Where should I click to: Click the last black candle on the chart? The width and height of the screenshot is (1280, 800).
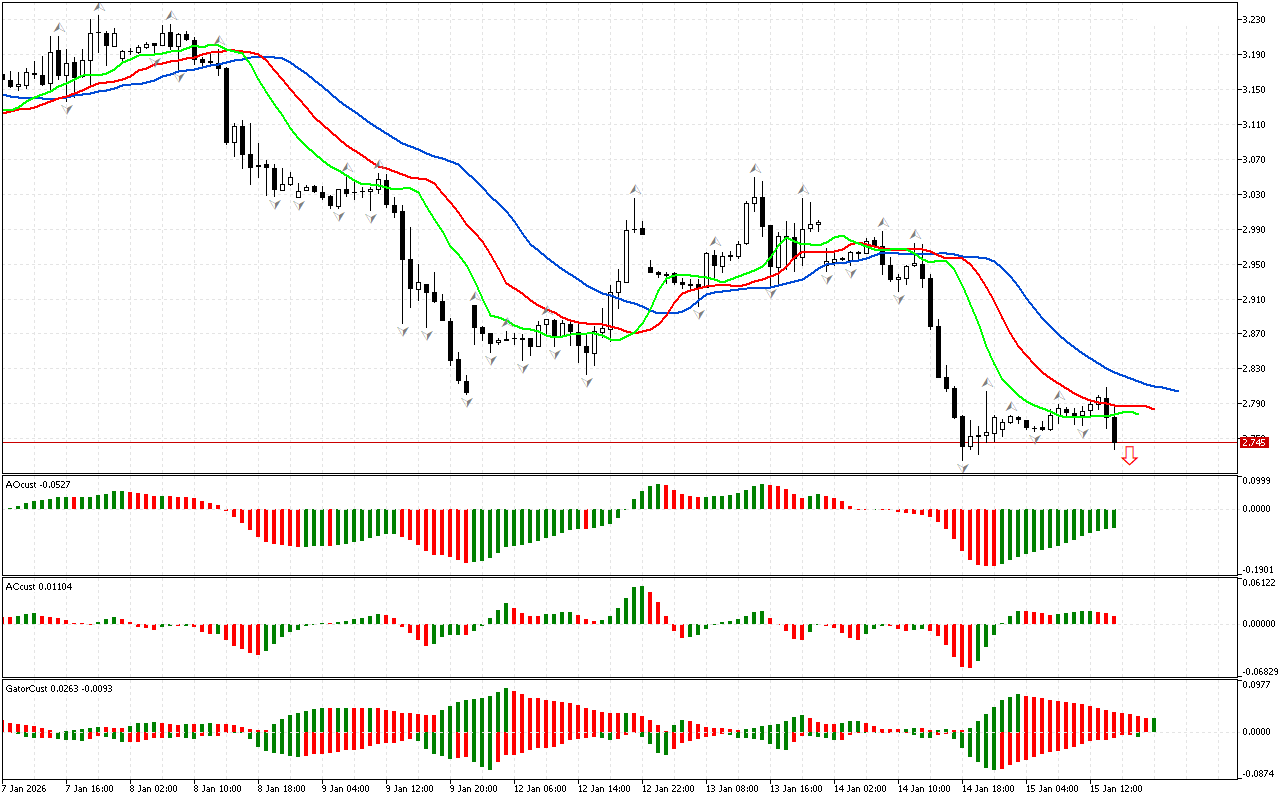pyautogui.click(x=1114, y=428)
